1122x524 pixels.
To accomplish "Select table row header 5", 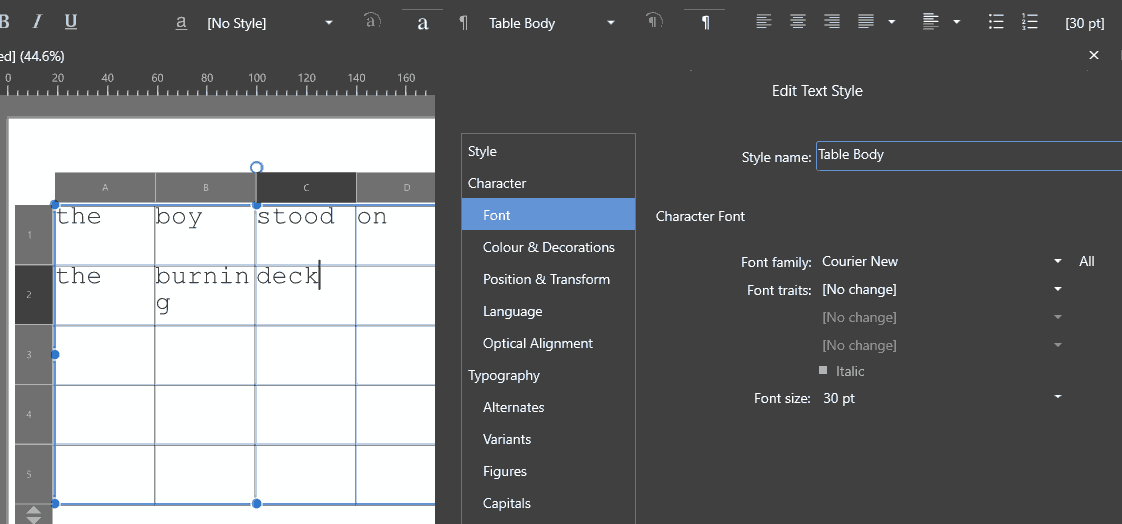I will click(34, 474).
